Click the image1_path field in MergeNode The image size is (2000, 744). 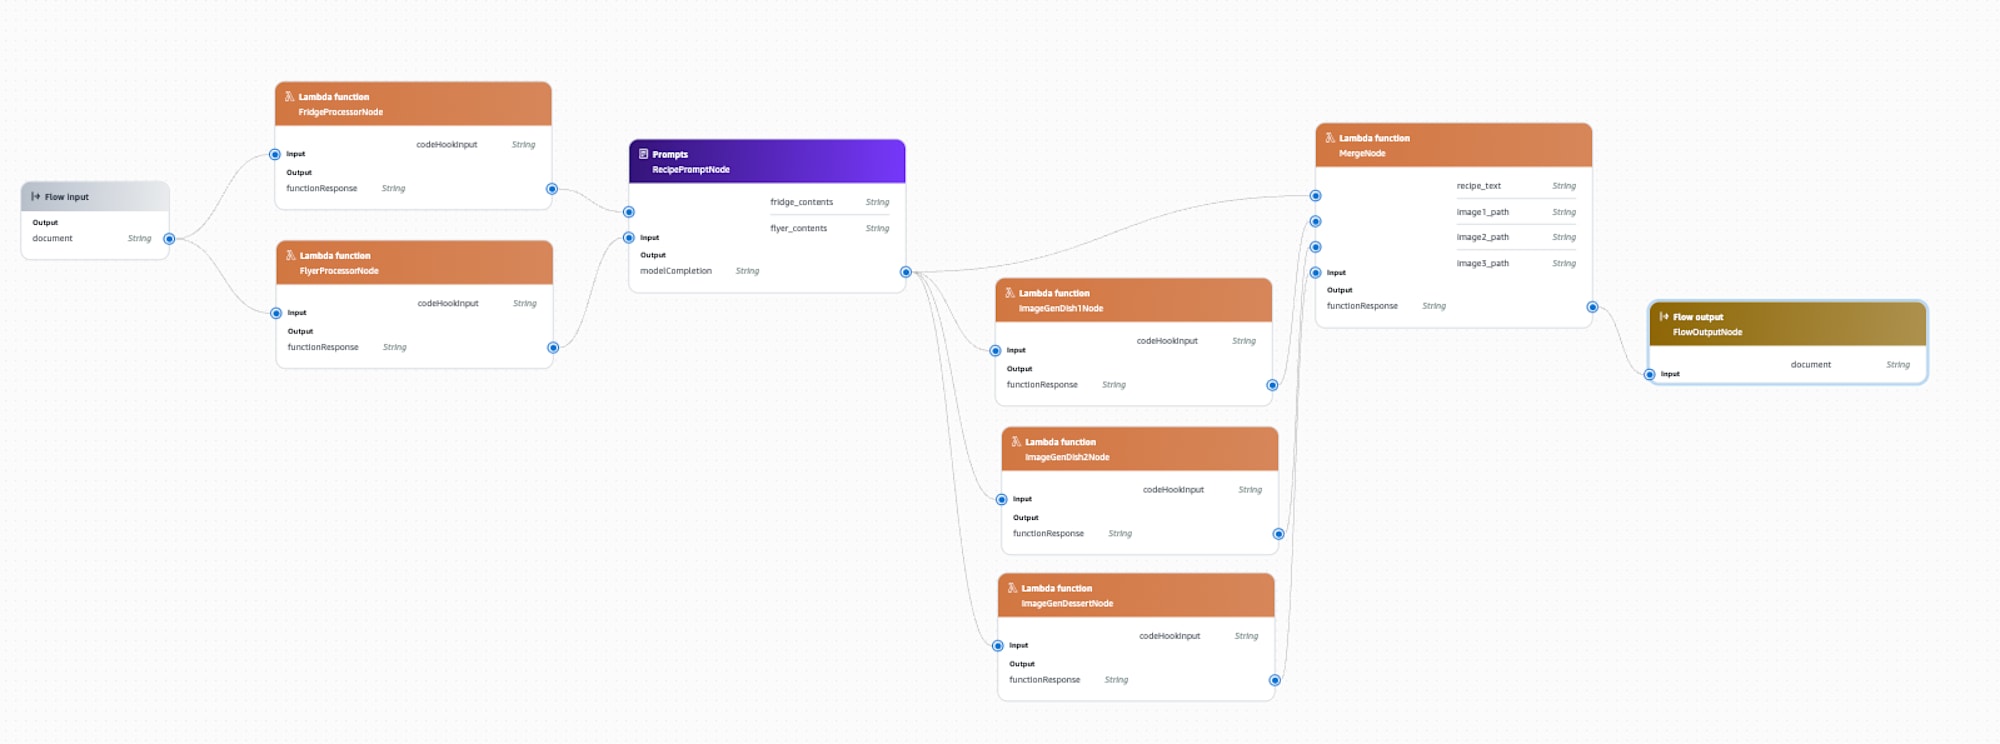(x=1482, y=212)
